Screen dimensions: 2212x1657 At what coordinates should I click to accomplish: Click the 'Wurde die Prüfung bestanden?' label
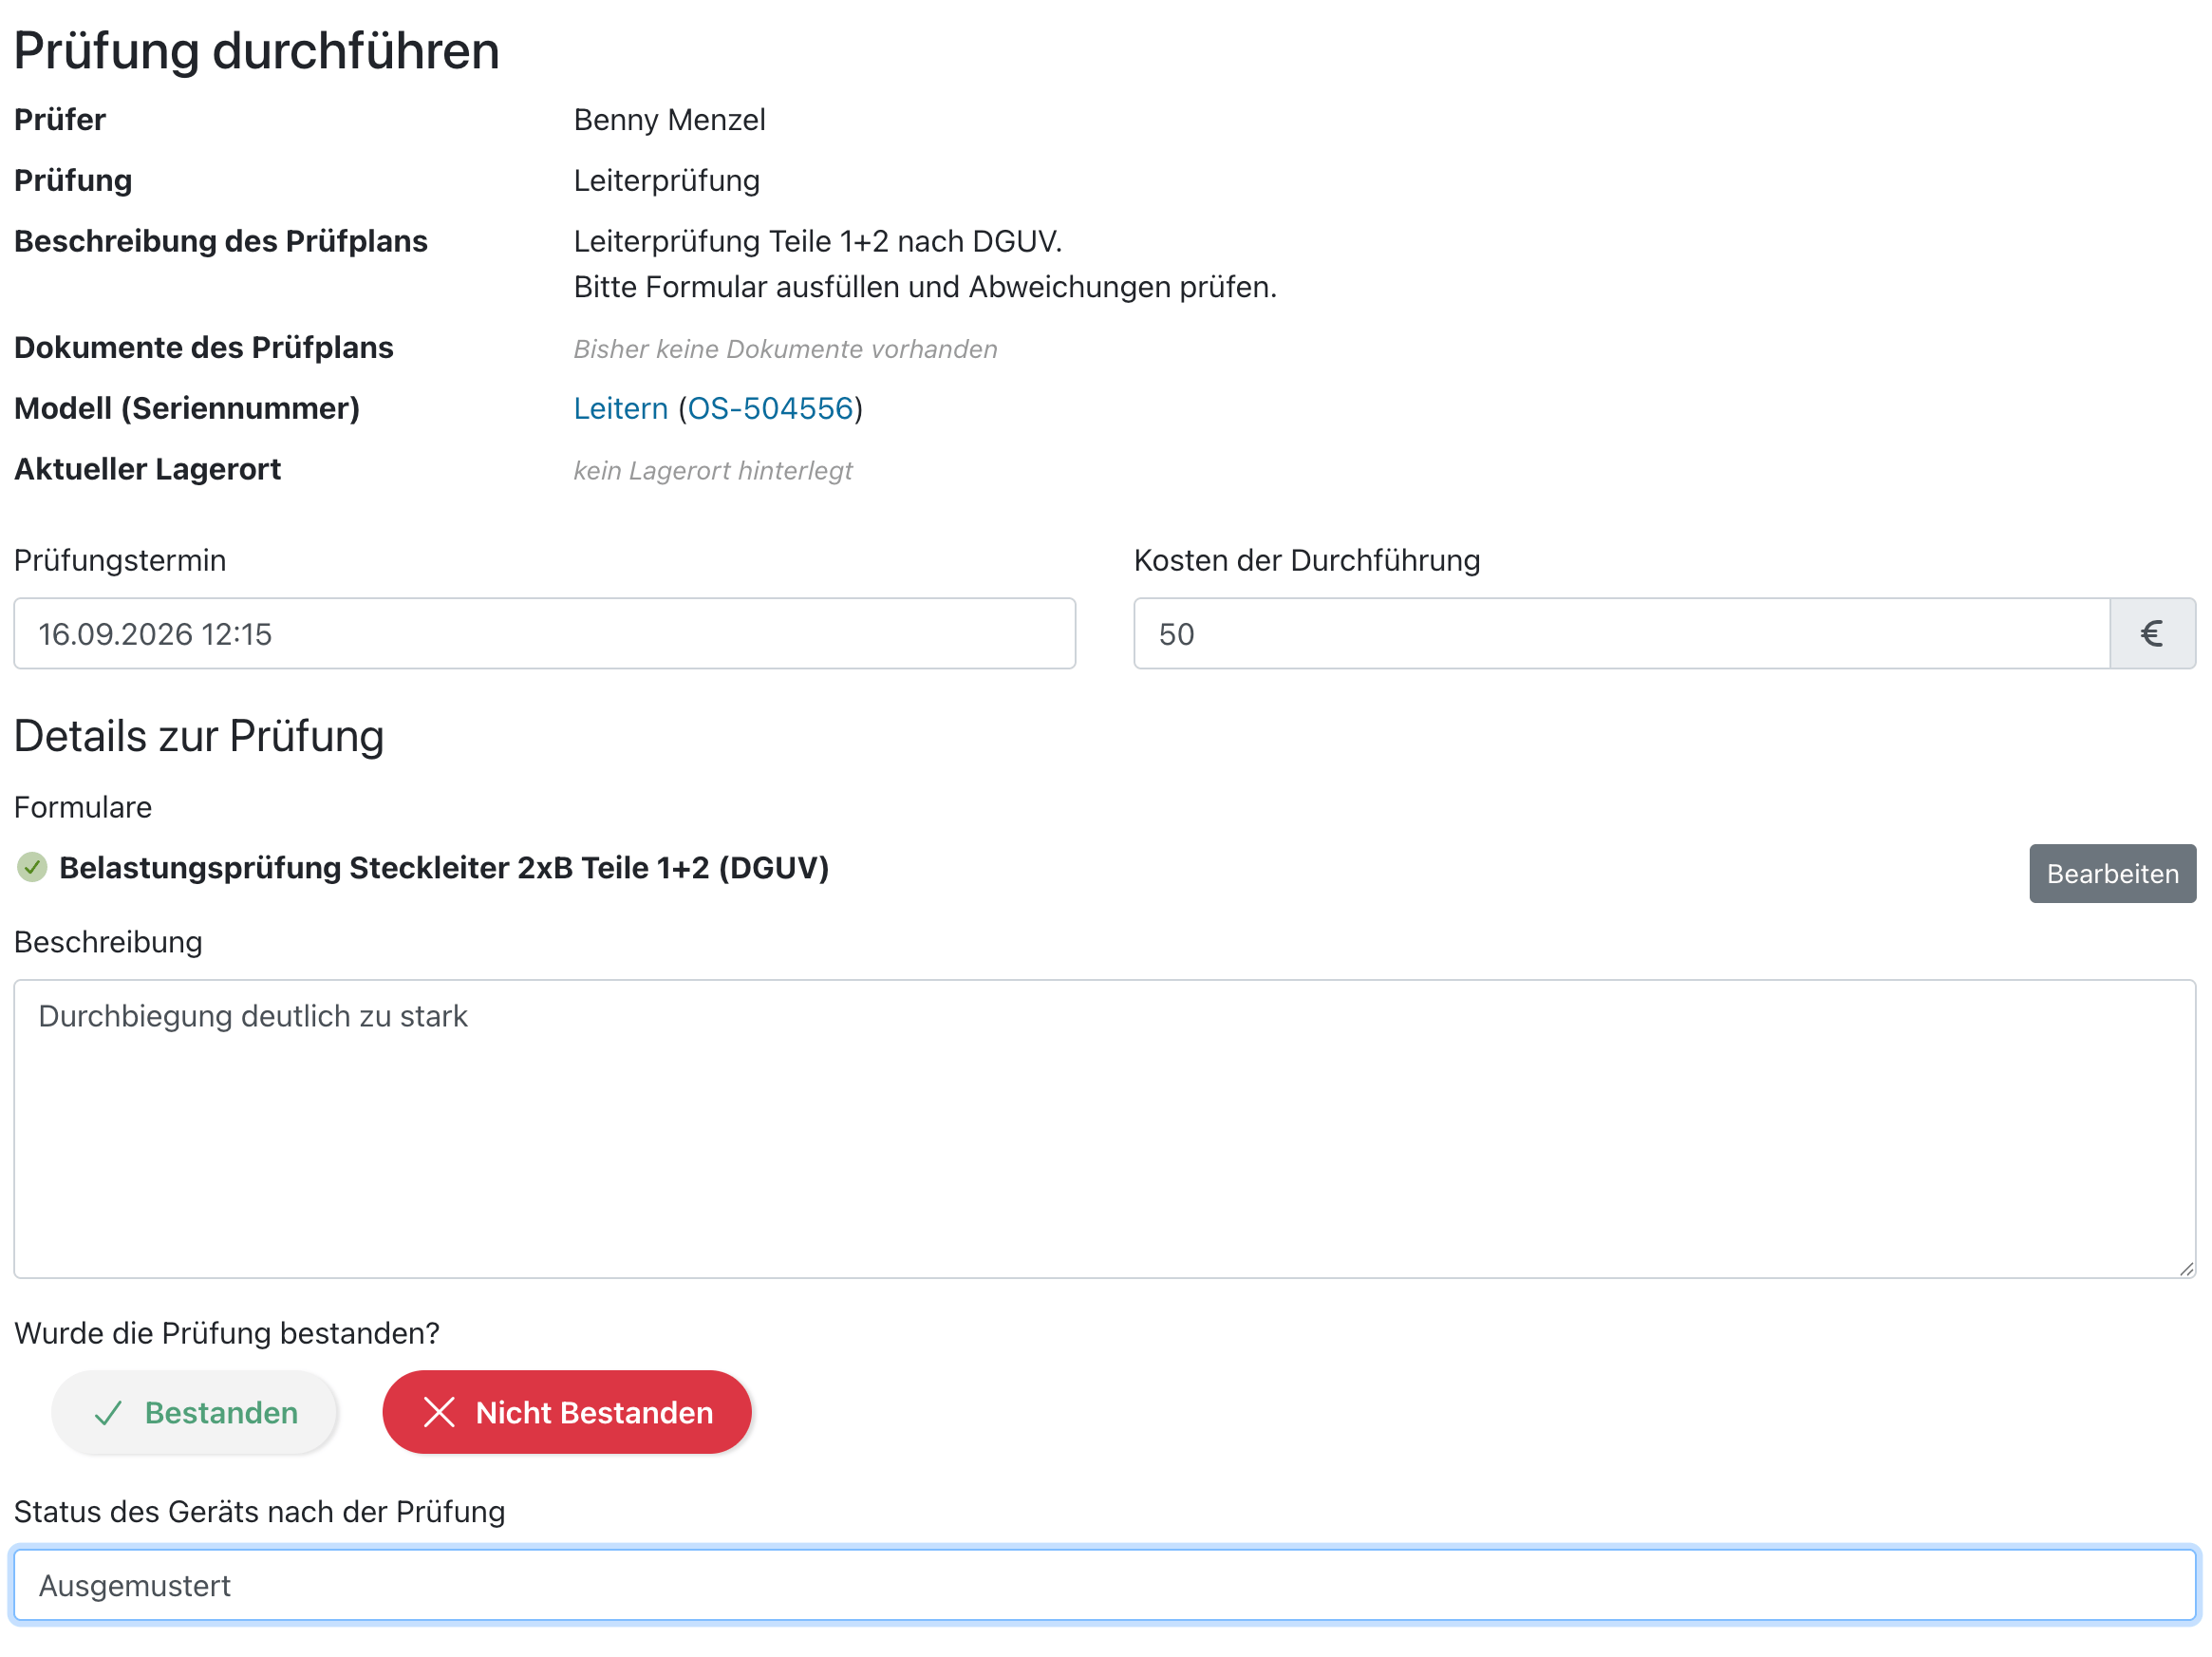tap(227, 1333)
